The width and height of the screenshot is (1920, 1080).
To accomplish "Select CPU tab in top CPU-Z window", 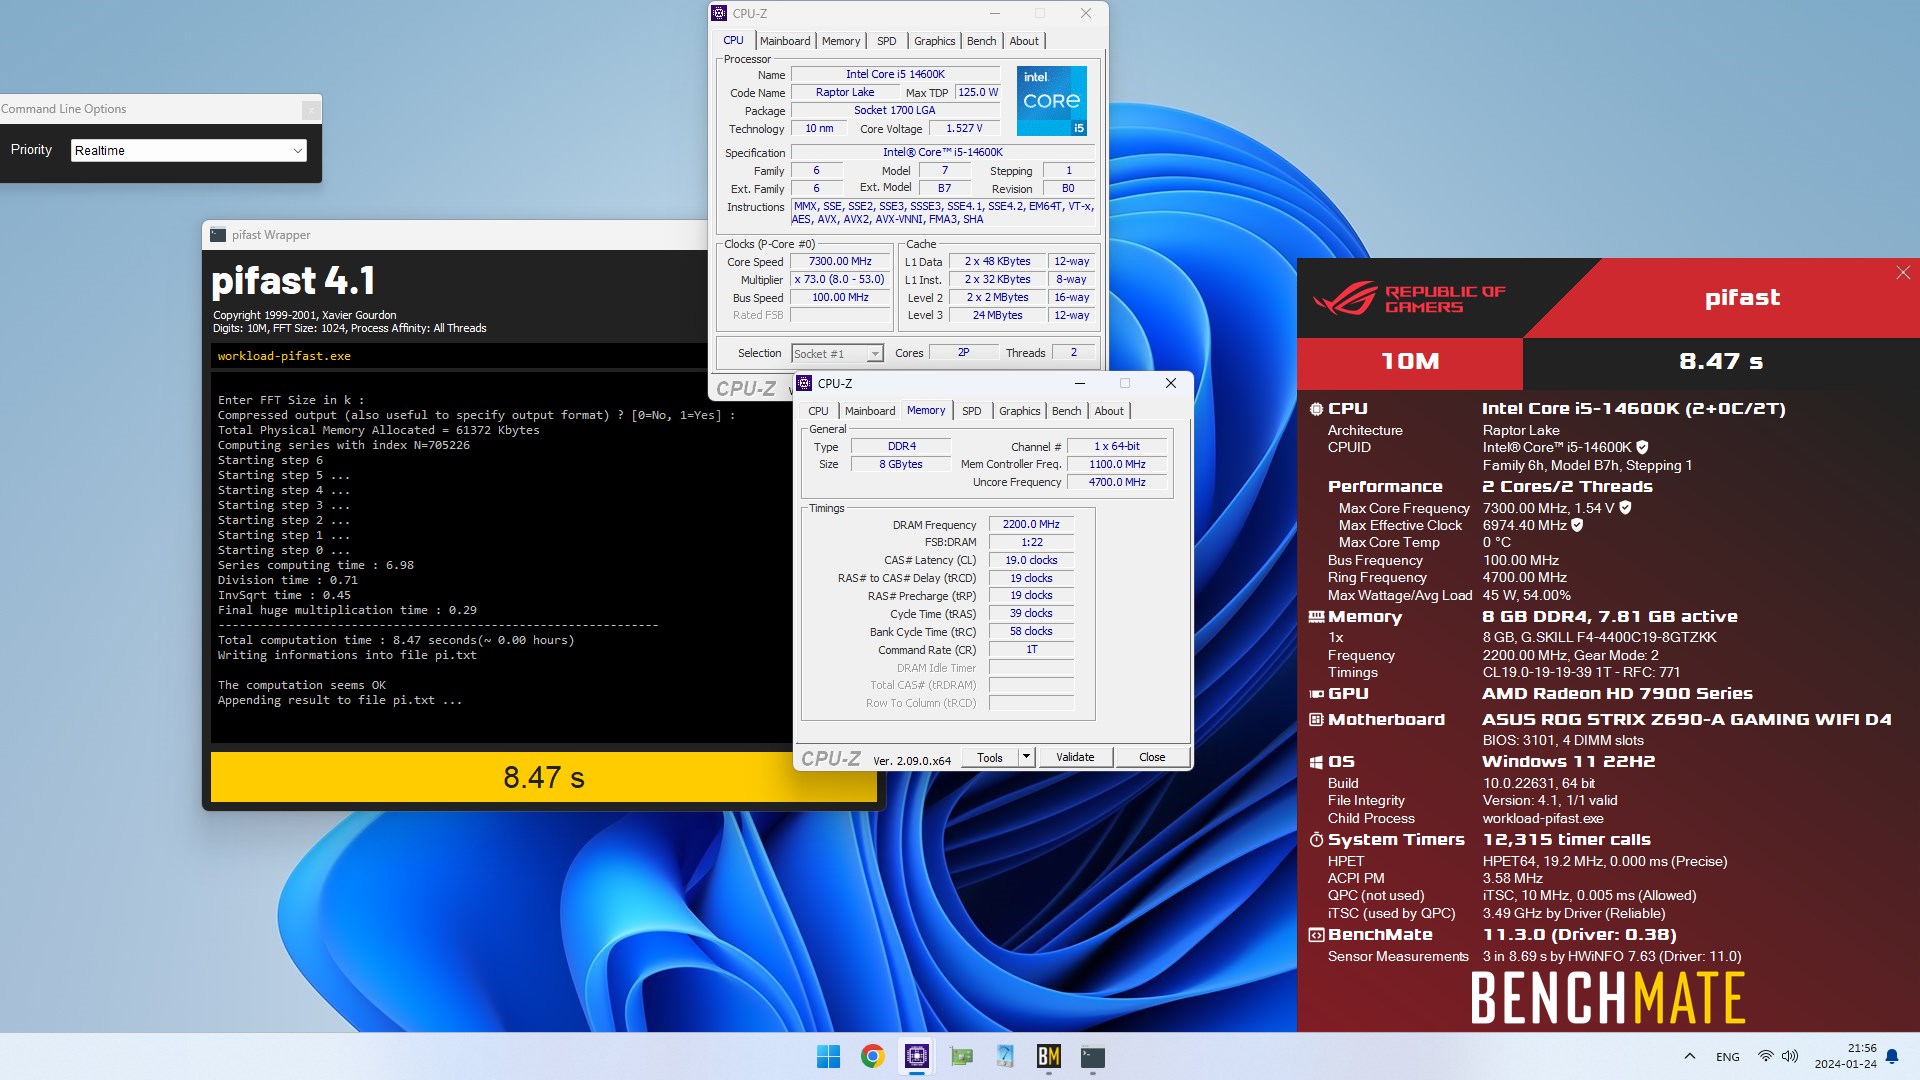I will coord(733,41).
